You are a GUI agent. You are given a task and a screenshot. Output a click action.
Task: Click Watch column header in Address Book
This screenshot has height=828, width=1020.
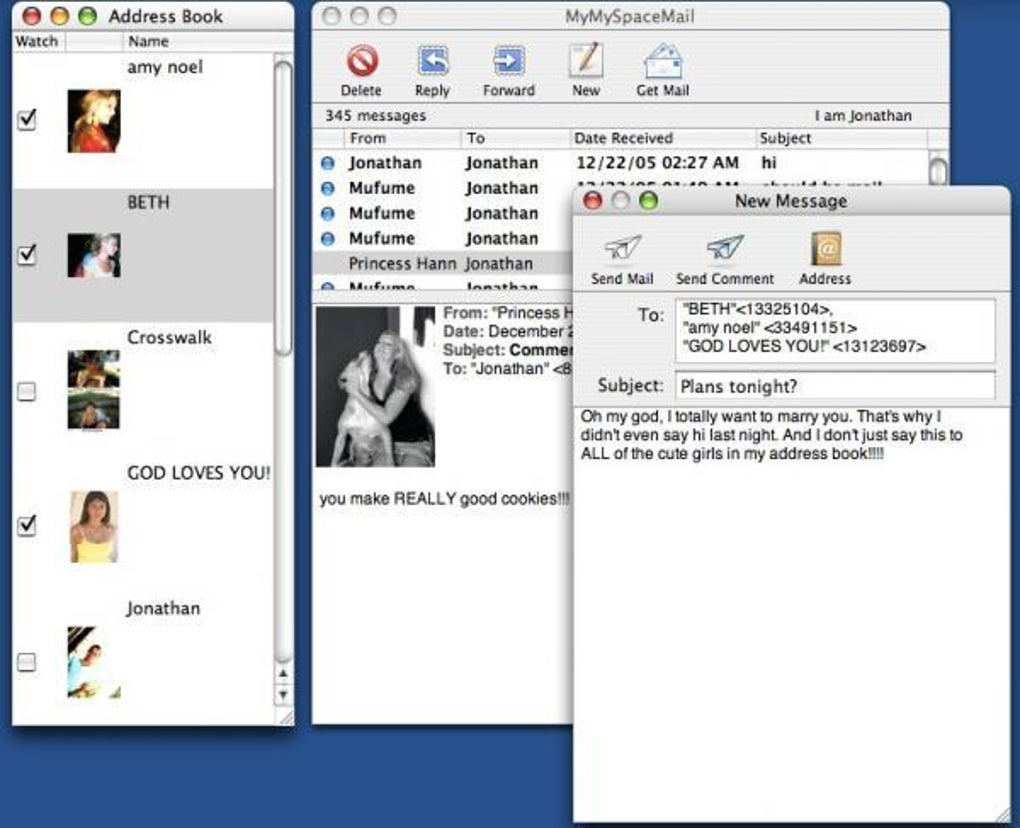click(x=38, y=42)
